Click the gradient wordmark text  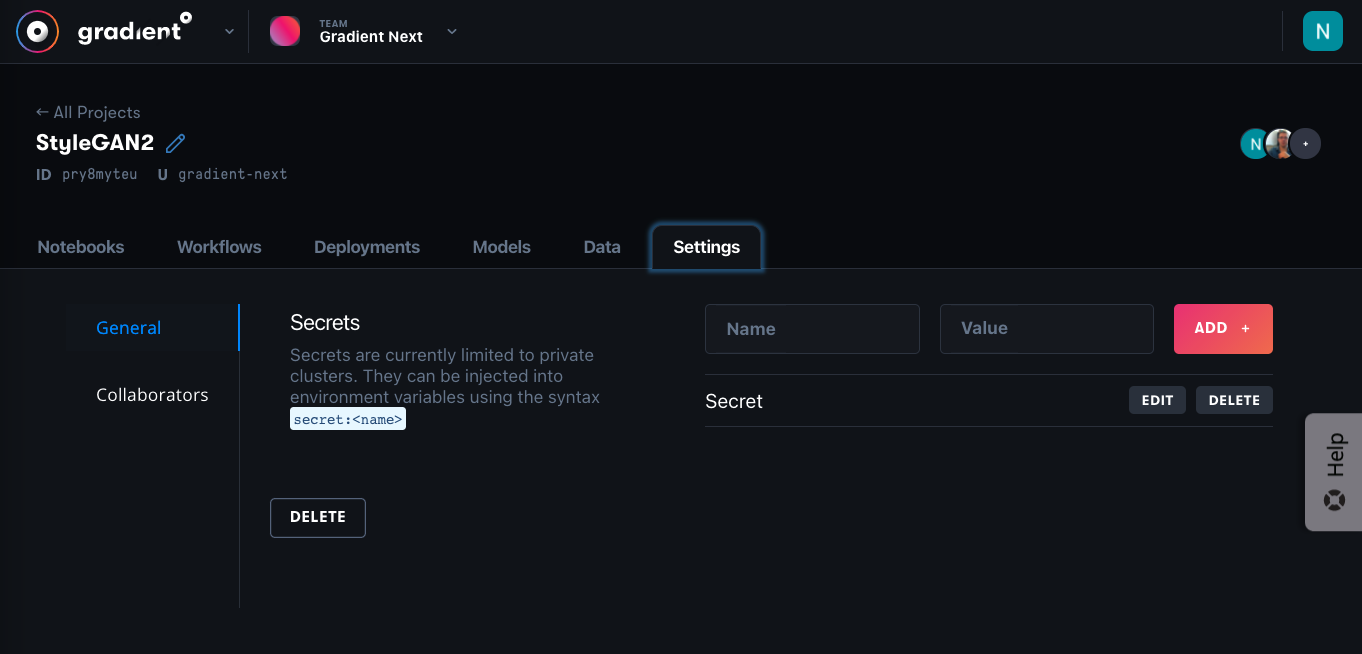click(135, 31)
